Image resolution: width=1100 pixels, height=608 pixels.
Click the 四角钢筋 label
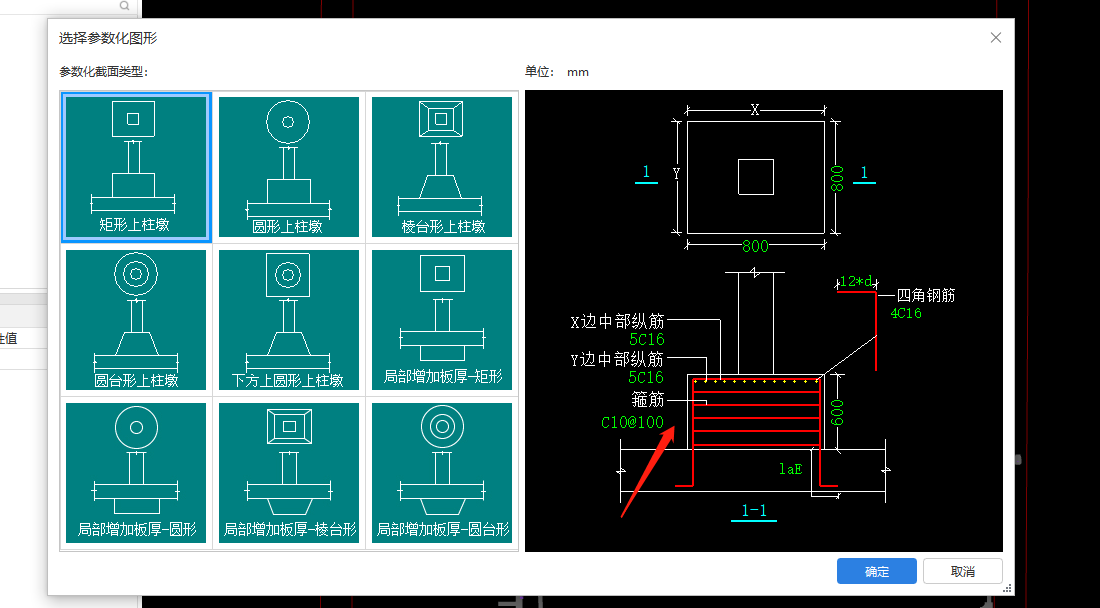(x=925, y=295)
